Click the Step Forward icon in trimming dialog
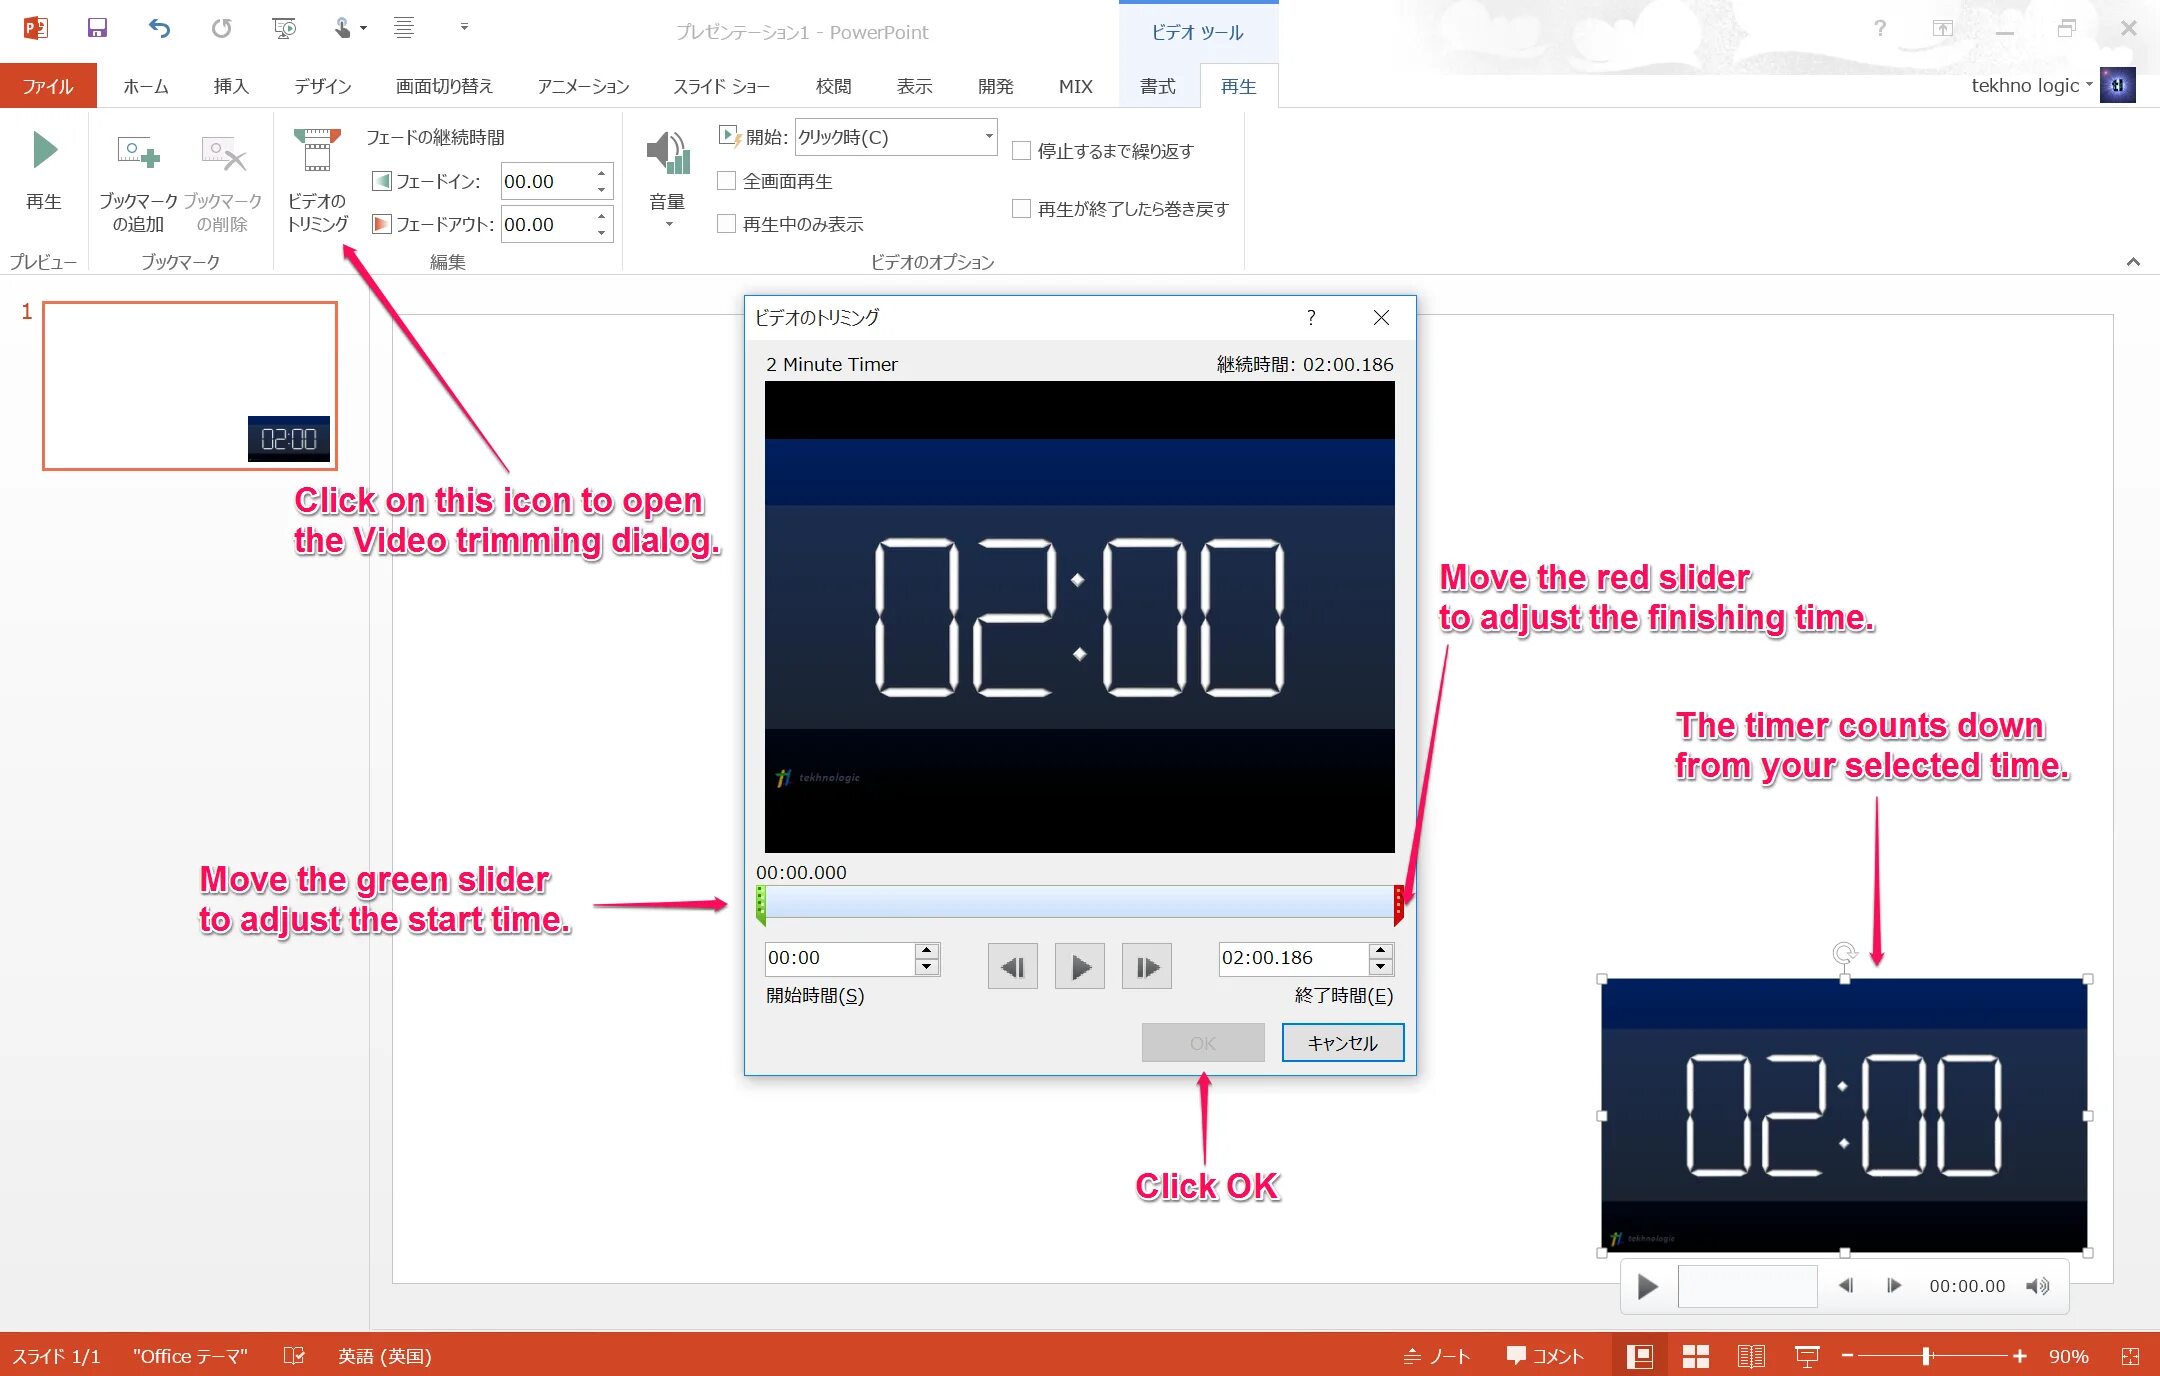Viewport: 2160px width, 1376px height. pyautogui.click(x=1148, y=964)
